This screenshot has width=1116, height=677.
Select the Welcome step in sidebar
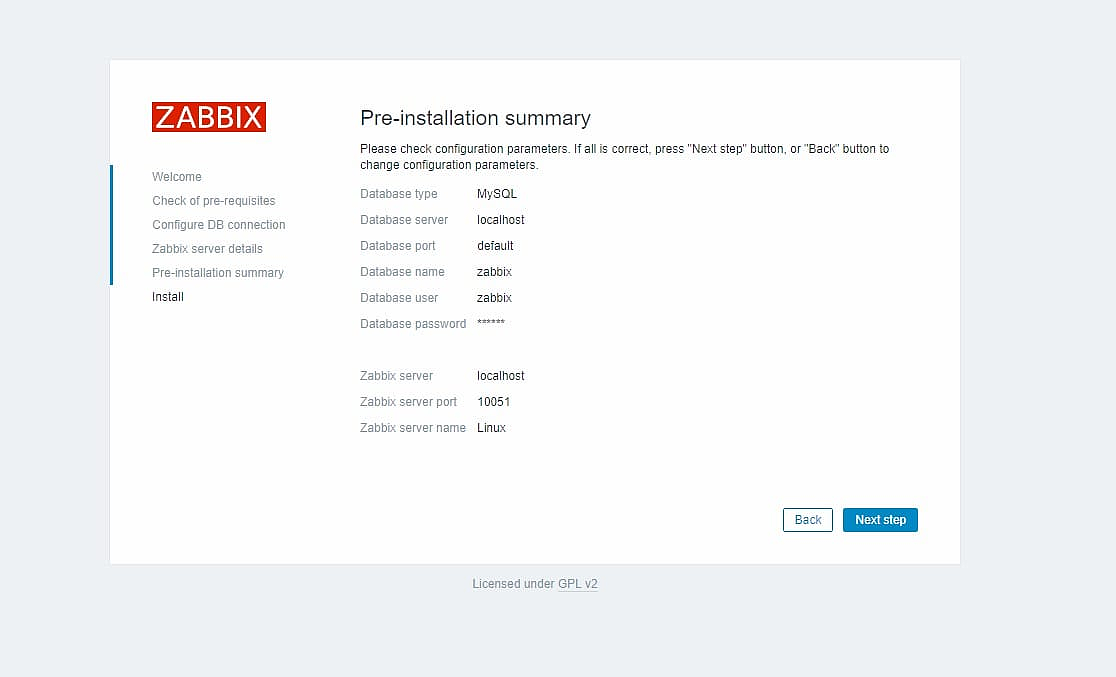point(177,177)
